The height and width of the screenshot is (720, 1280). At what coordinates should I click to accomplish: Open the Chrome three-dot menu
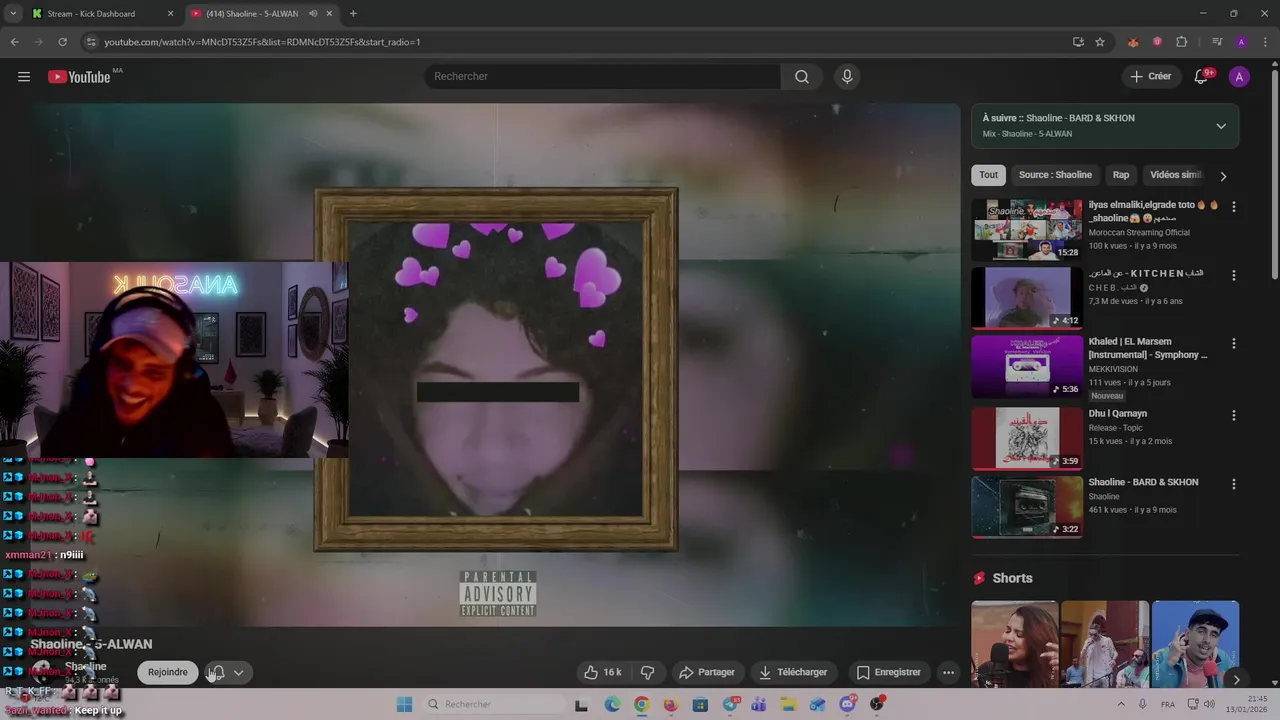pos(1265,42)
